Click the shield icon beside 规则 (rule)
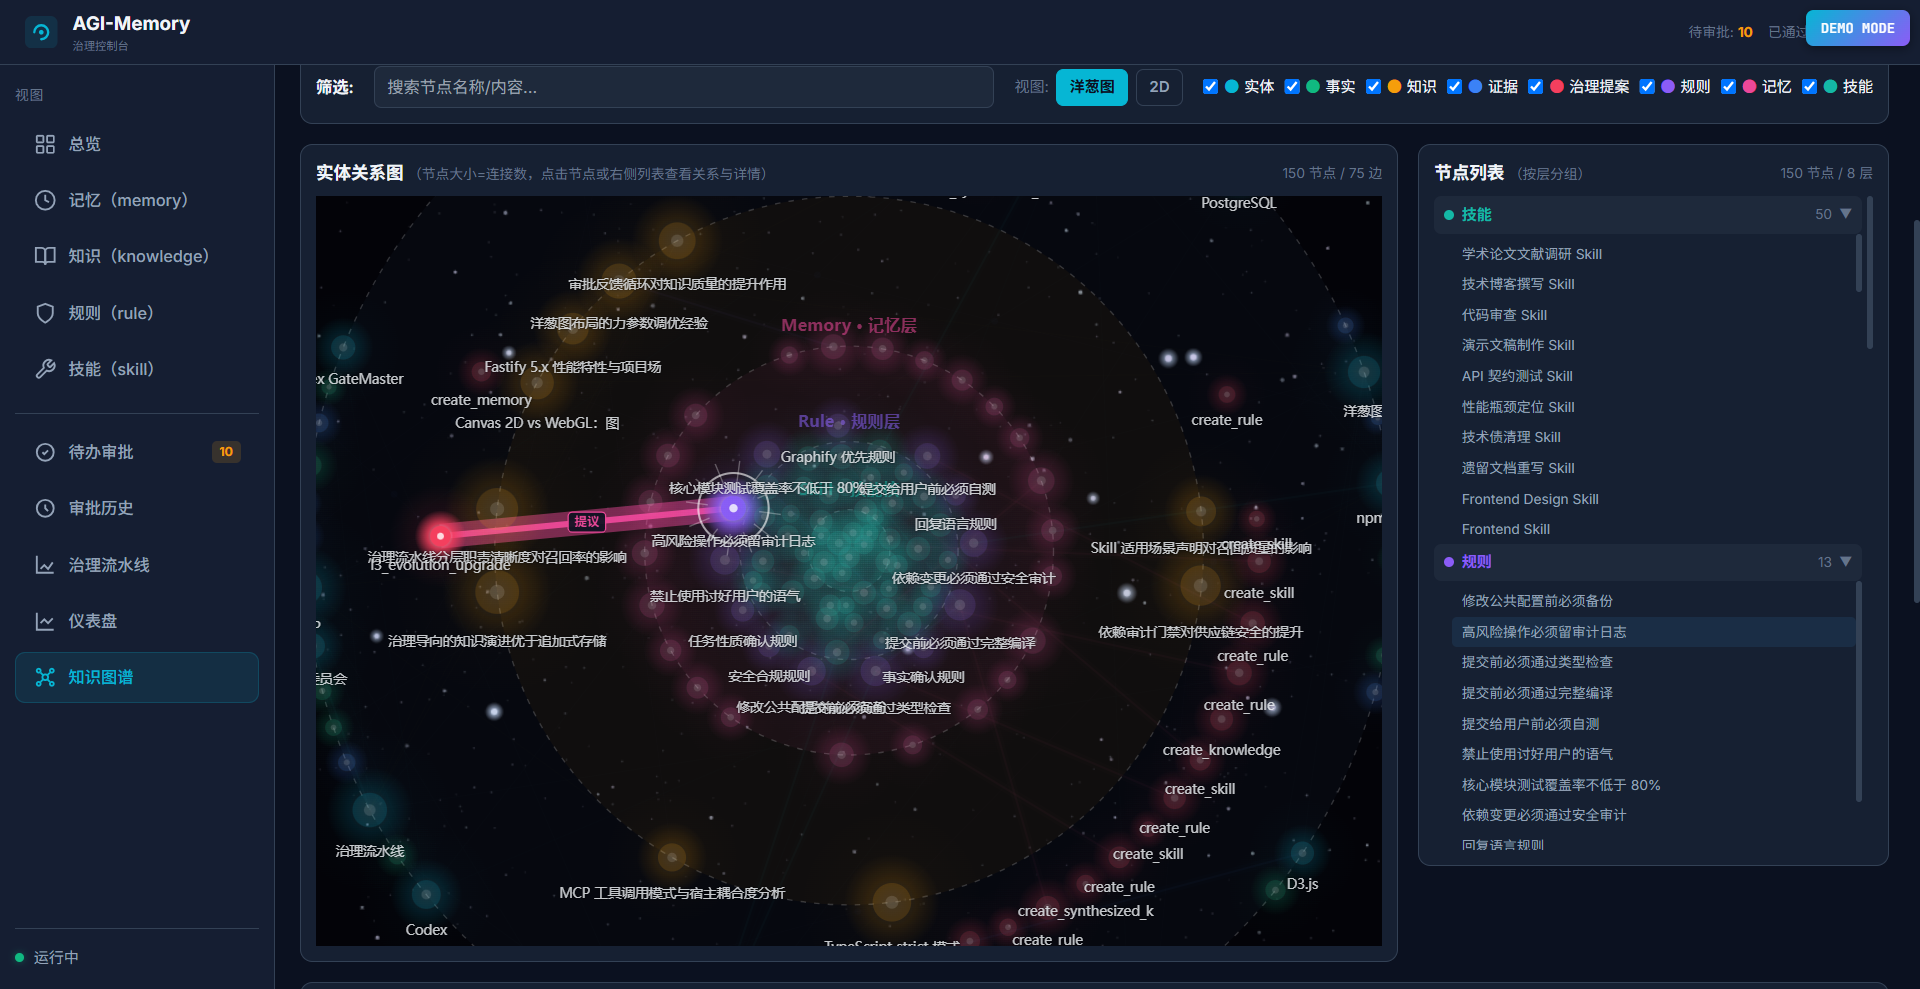The image size is (1920, 989). point(45,313)
